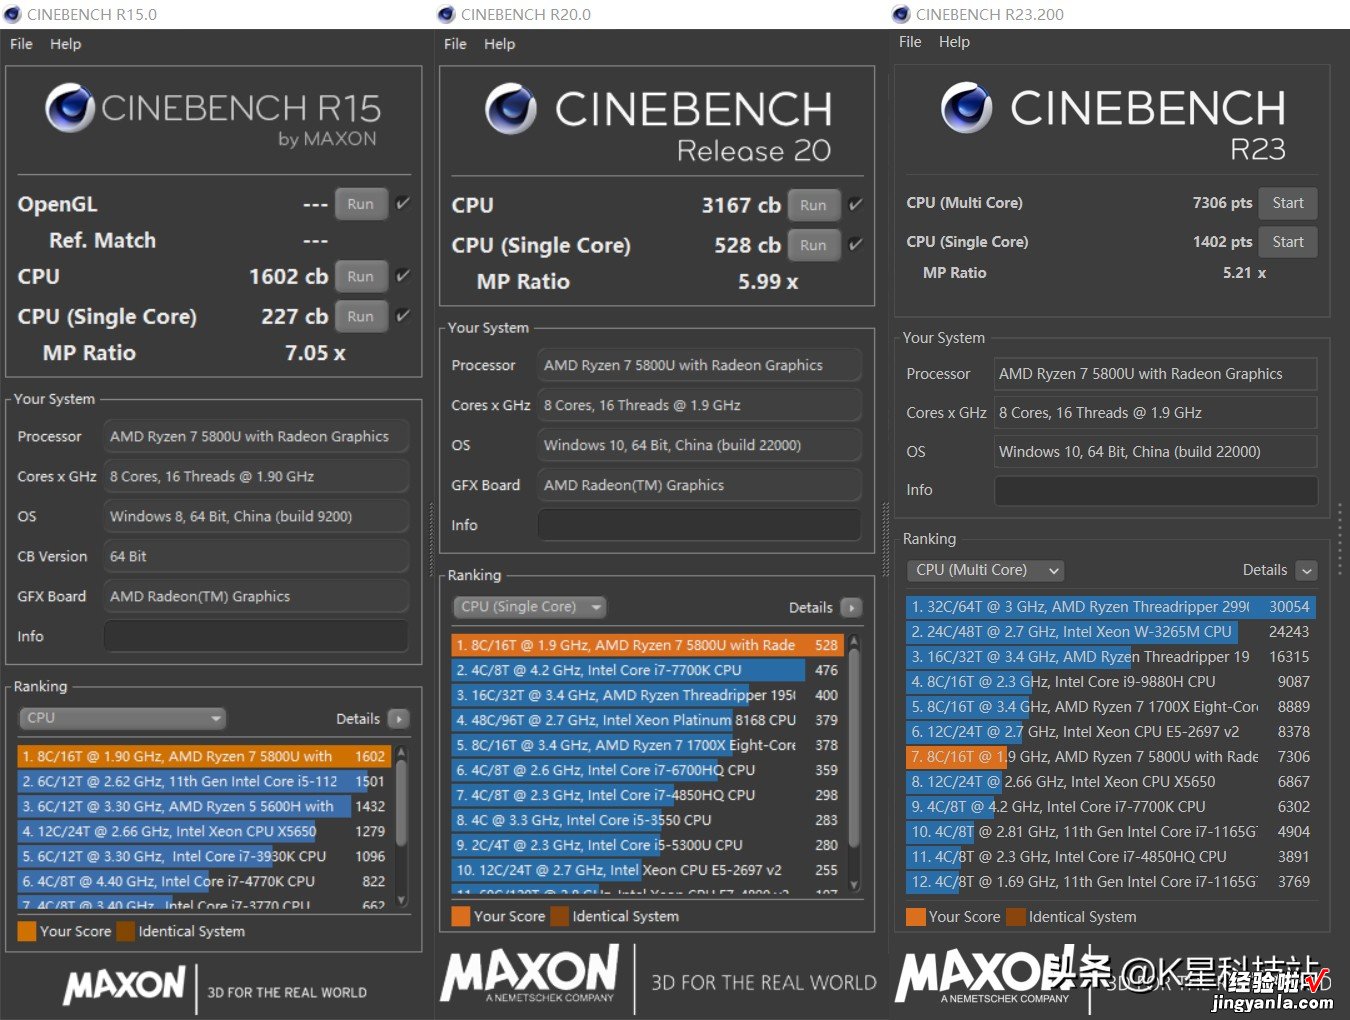Click the Cinebench R23 sphere logo
Screen dimensions: 1350x1020
click(x=967, y=108)
